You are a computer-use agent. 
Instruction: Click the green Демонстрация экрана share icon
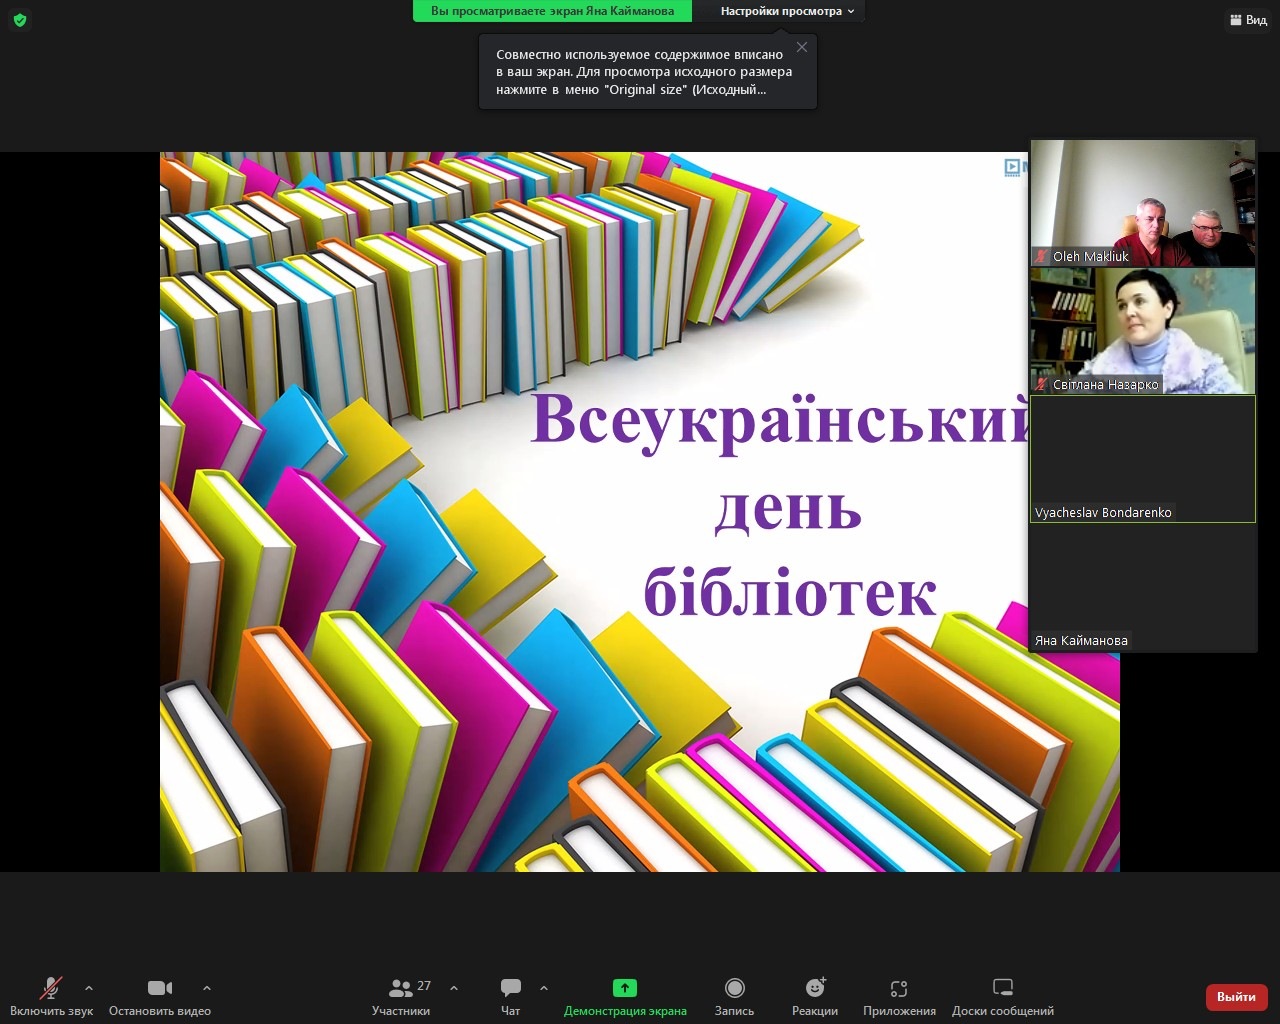pos(625,988)
